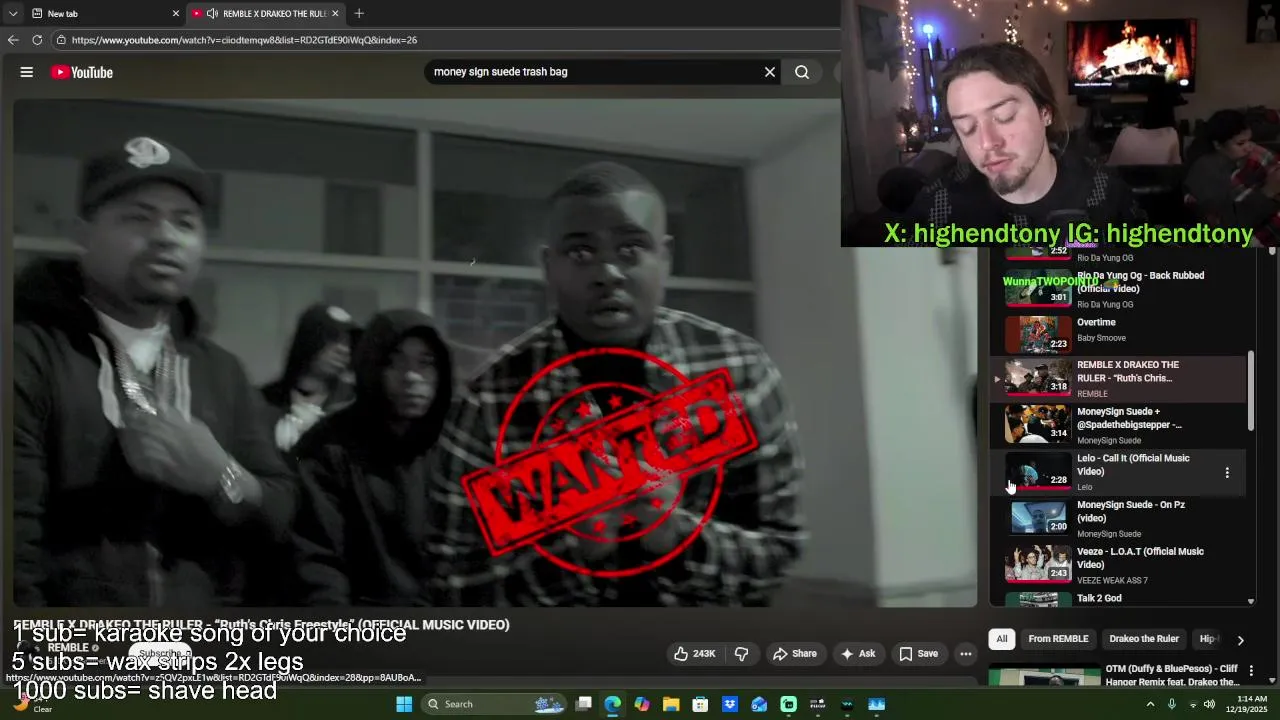Open the tab search dropdown arrow
1280x720 pixels.
click(x=13, y=13)
